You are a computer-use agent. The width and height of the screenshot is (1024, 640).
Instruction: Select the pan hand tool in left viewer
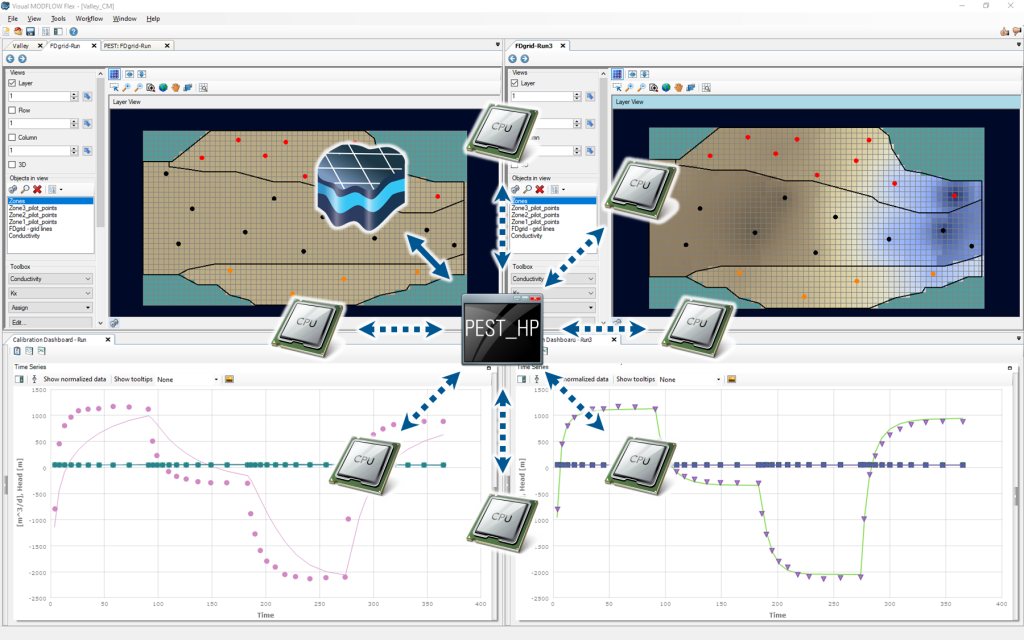point(175,87)
